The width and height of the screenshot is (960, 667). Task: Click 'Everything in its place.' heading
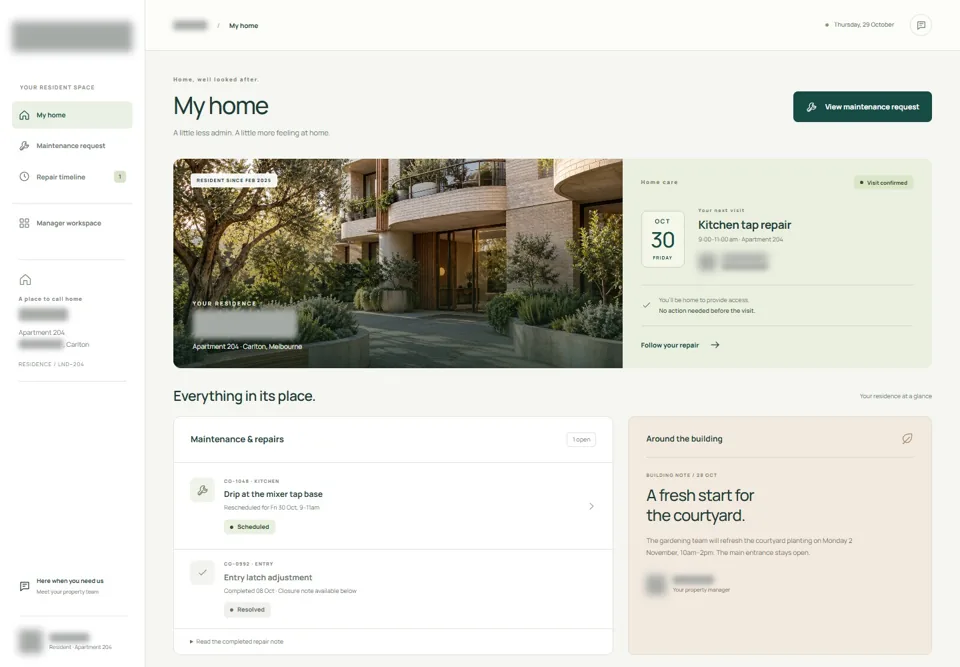coord(244,396)
